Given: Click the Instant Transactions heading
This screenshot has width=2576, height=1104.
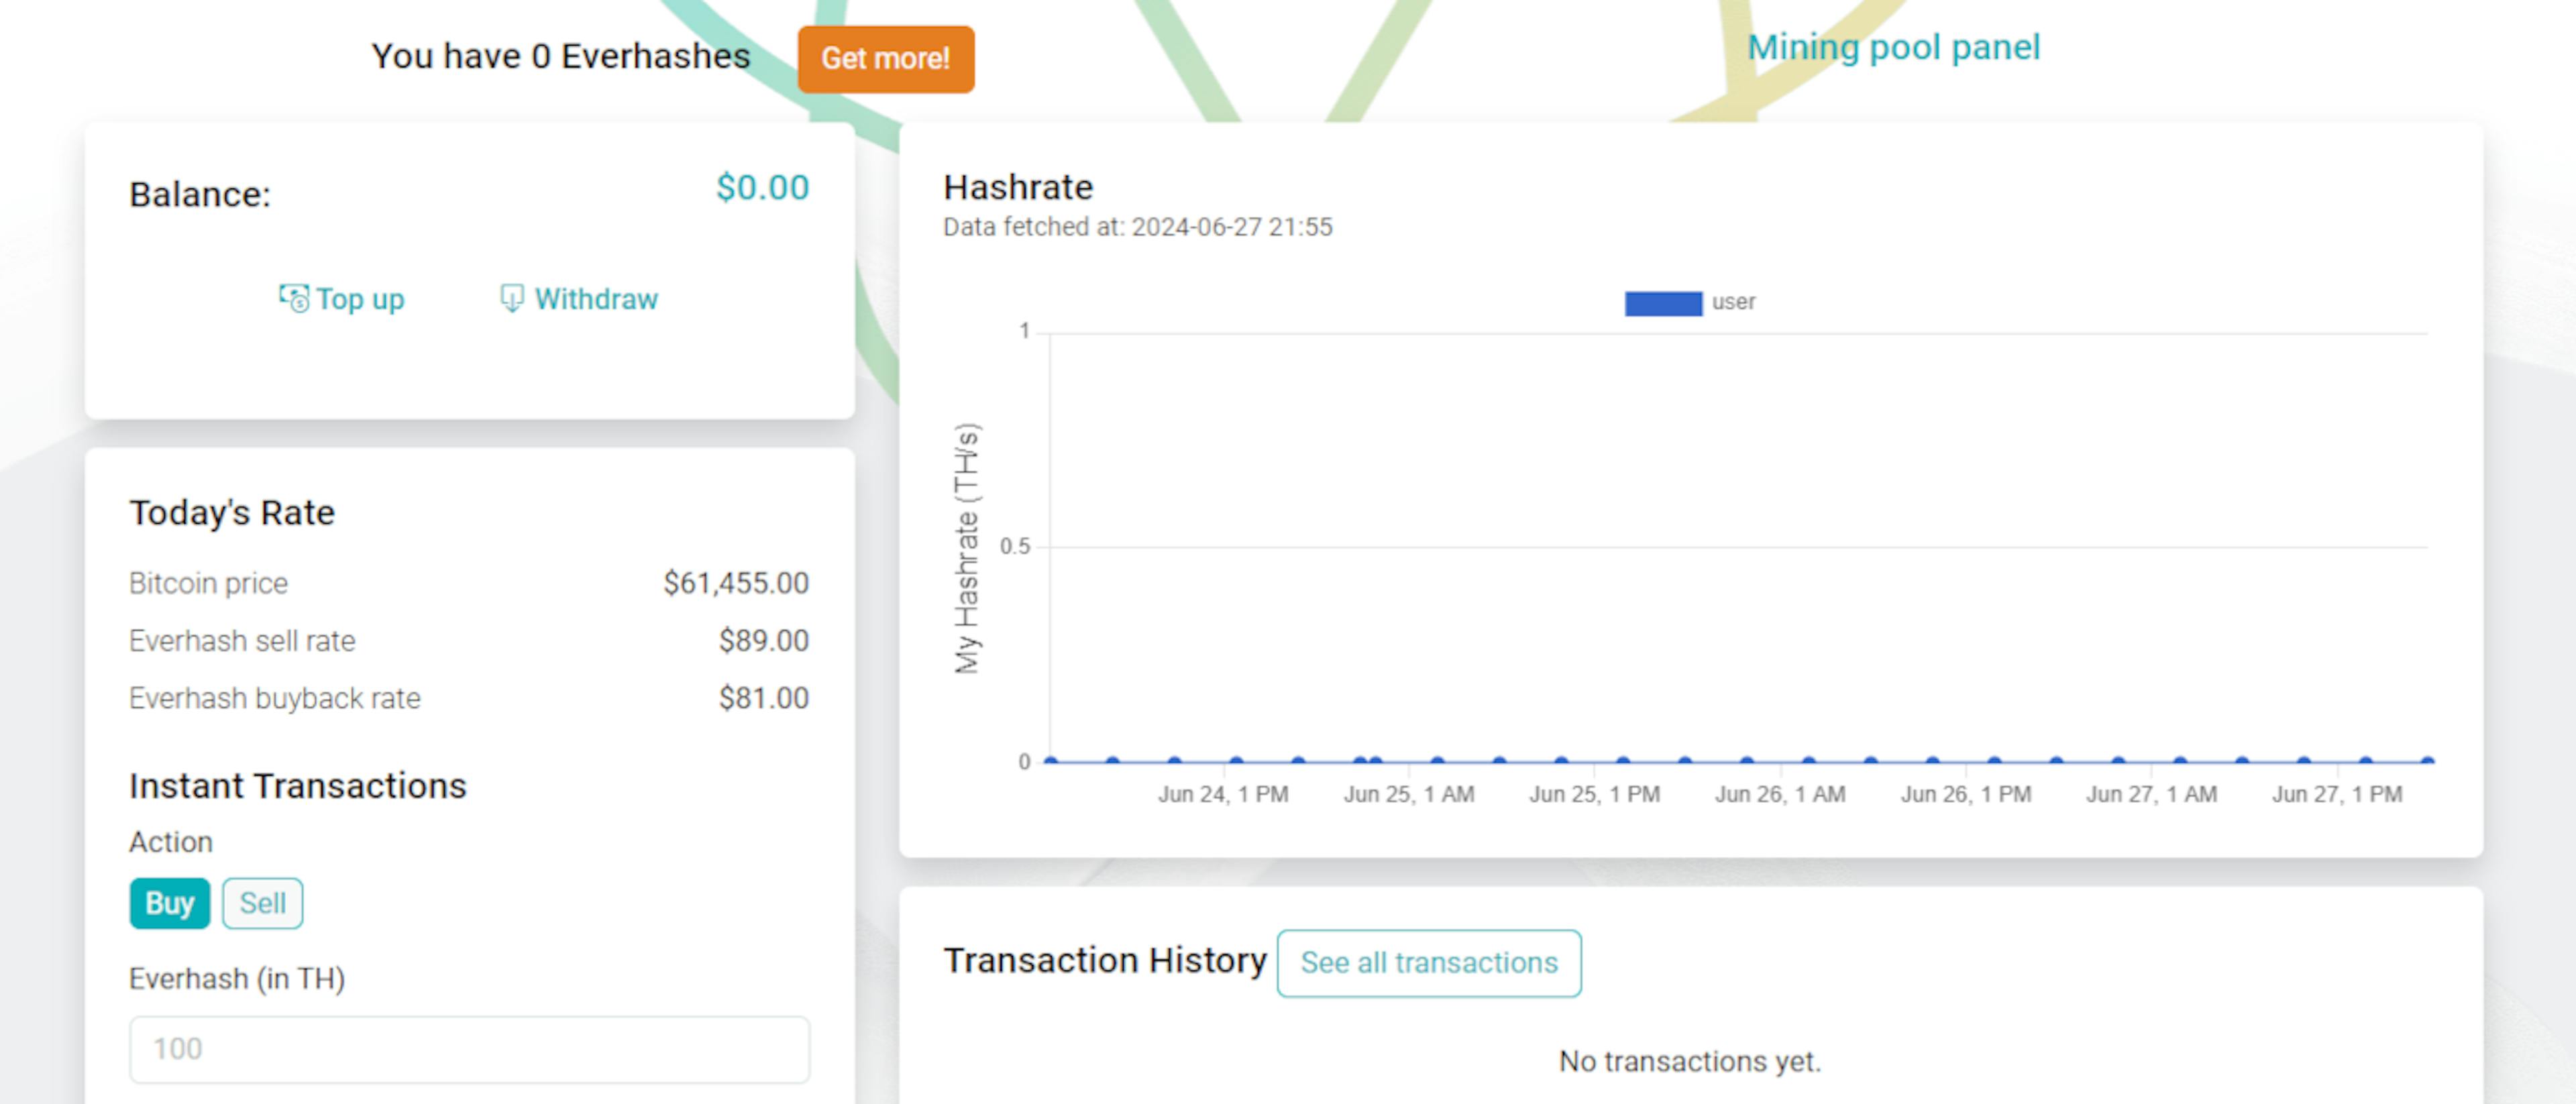Looking at the screenshot, I should pos(298,786).
